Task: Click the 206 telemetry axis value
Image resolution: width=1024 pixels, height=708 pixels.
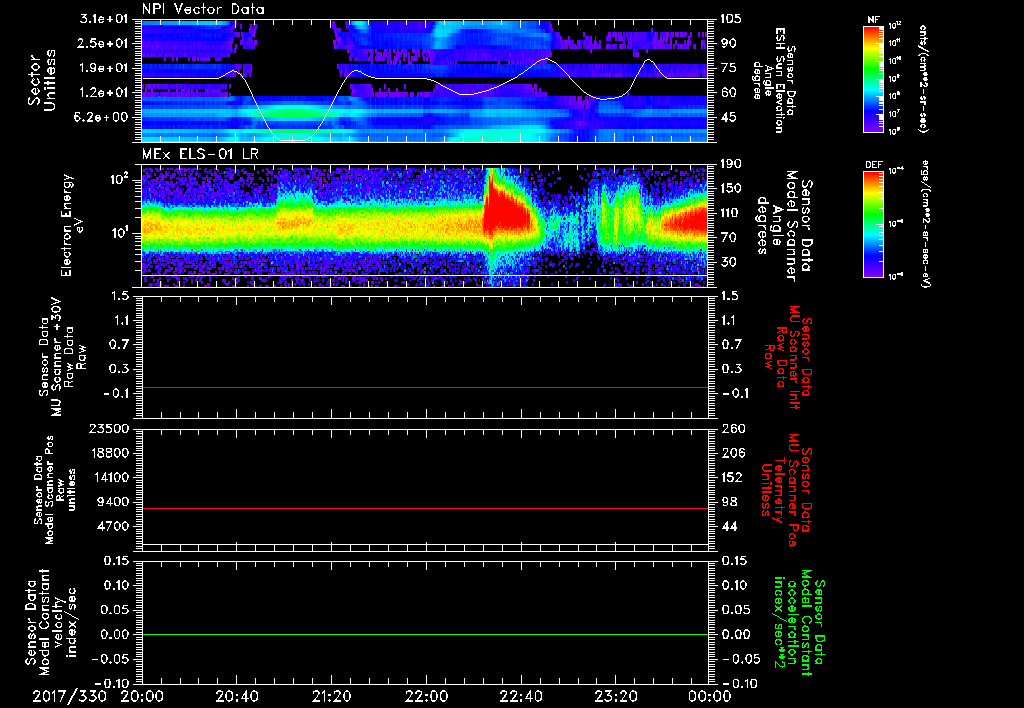Action: coord(731,453)
